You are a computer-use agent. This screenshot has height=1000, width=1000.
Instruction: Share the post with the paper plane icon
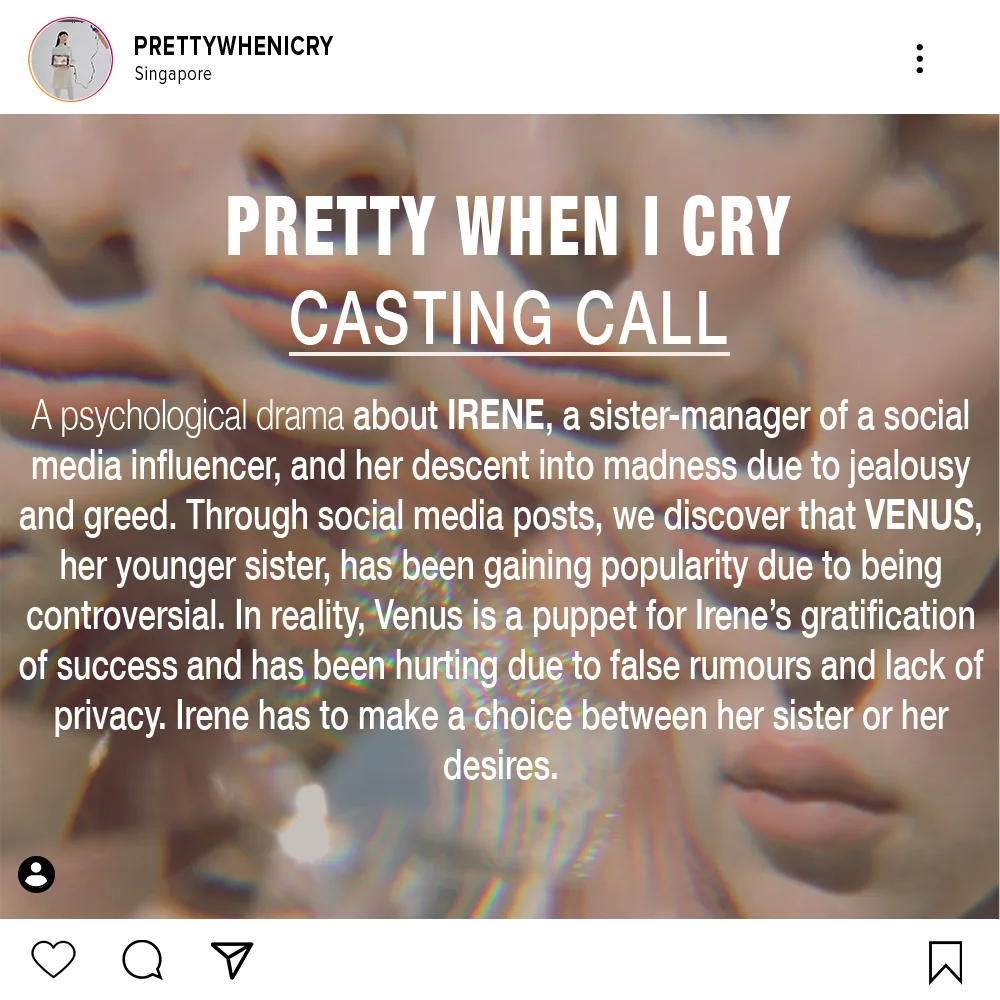click(x=232, y=960)
